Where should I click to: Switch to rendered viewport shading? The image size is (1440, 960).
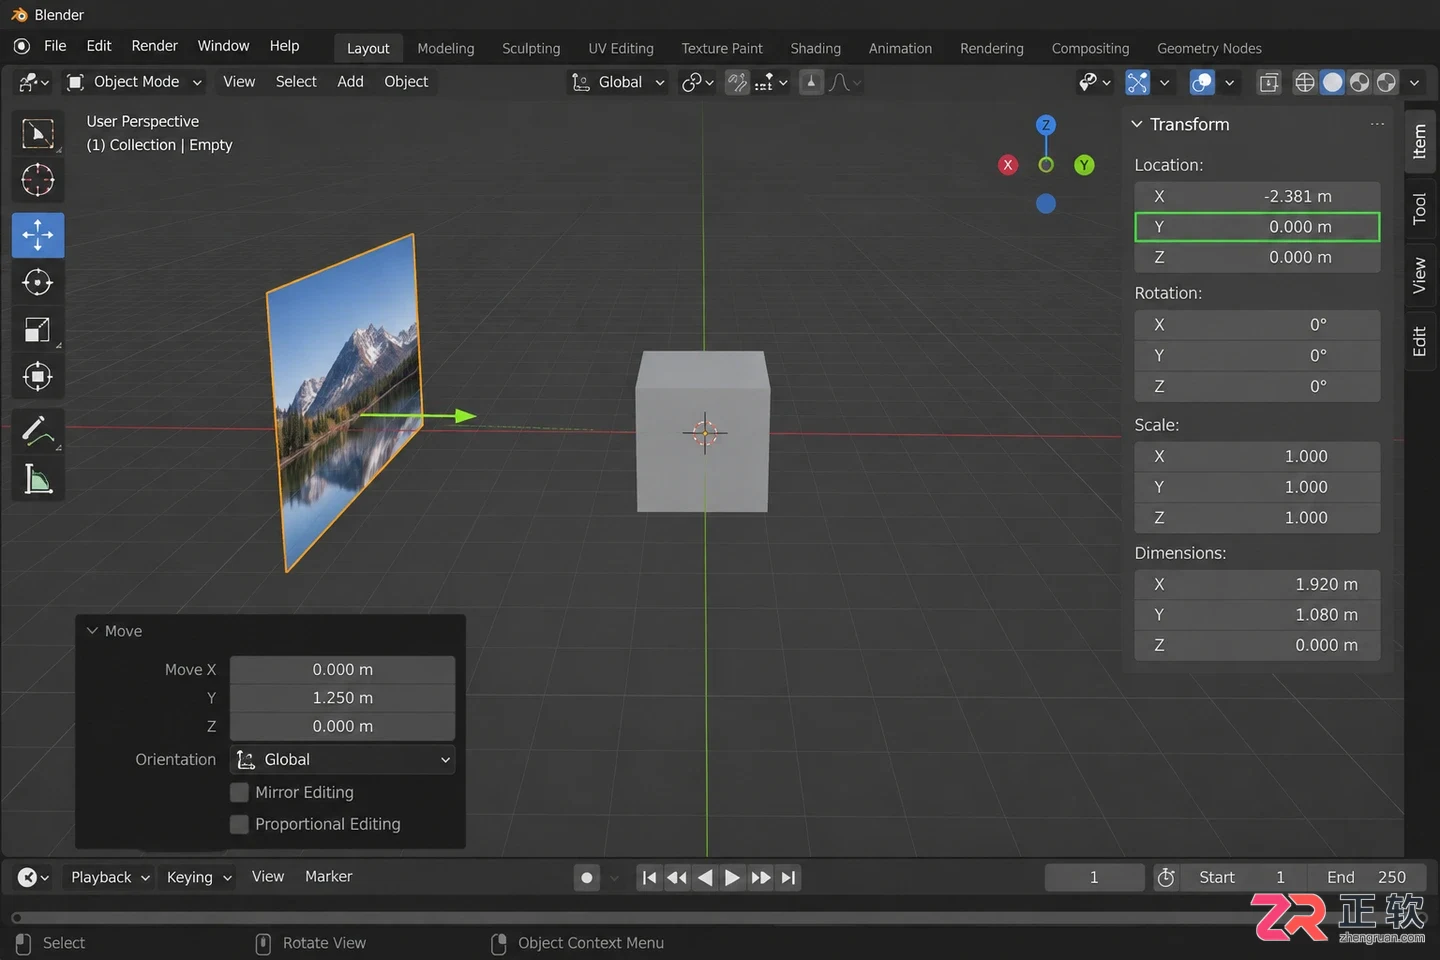coord(1386,82)
